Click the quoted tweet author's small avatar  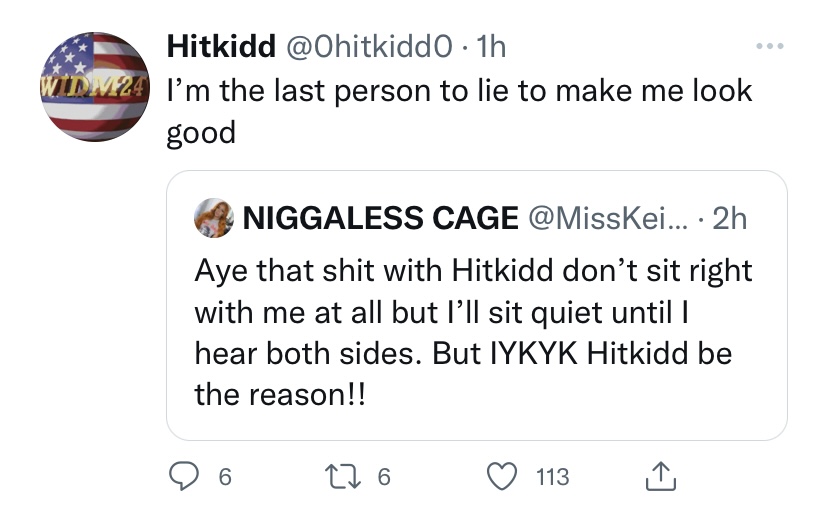[x=214, y=218]
